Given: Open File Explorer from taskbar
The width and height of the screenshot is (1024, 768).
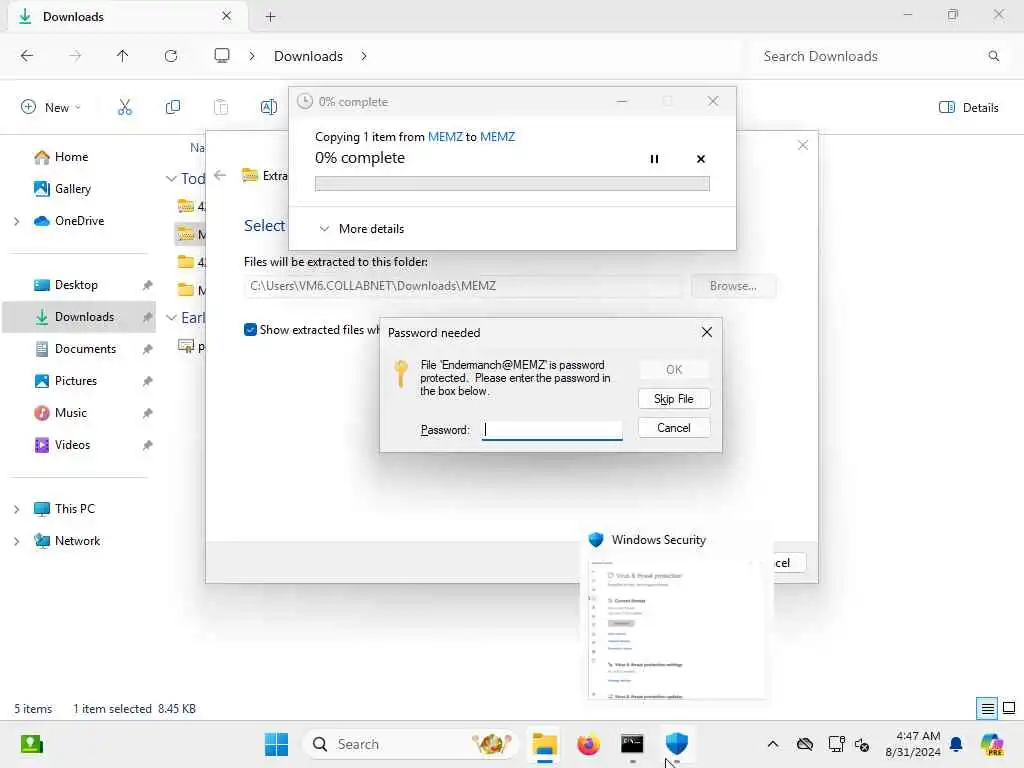Looking at the screenshot, I should (544, 744).
